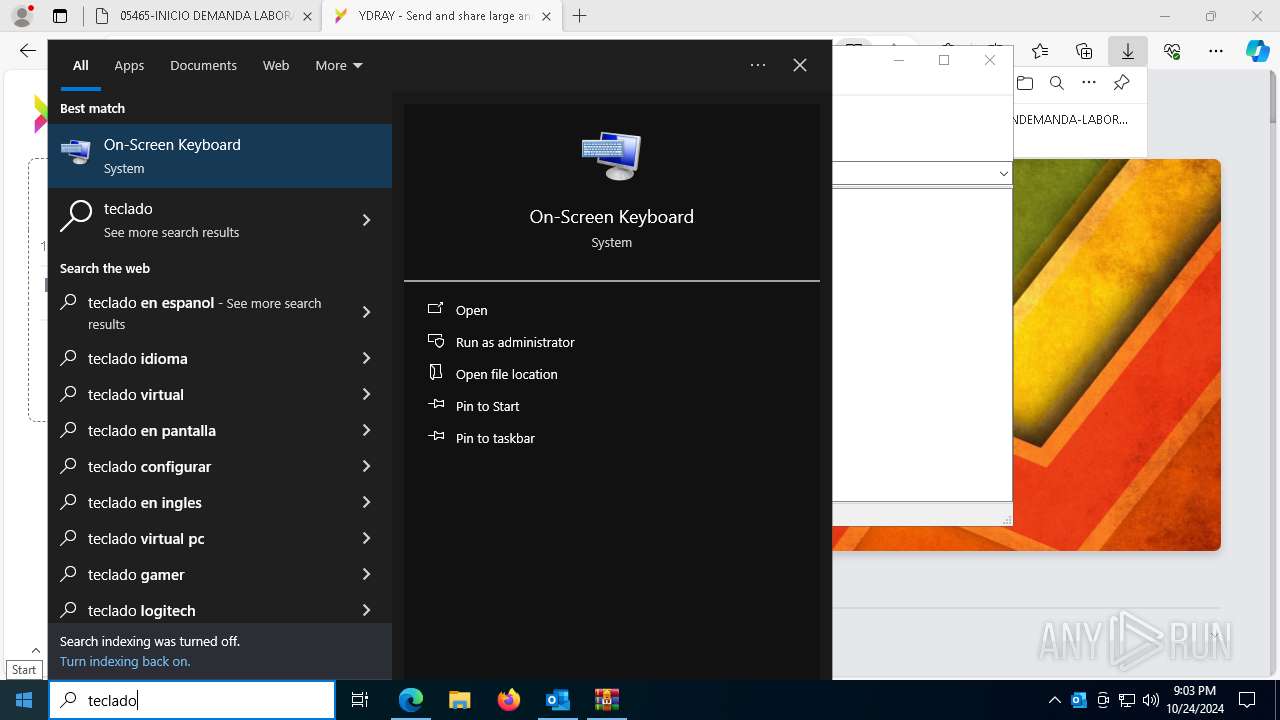Pin the downloads flyout
Image resolution: width=1280 pixels, height=720 pixels.
[1121, 83]
